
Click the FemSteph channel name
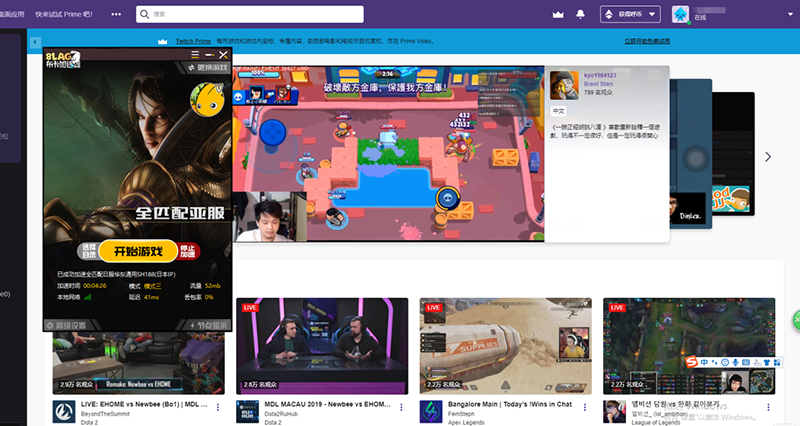461,414
